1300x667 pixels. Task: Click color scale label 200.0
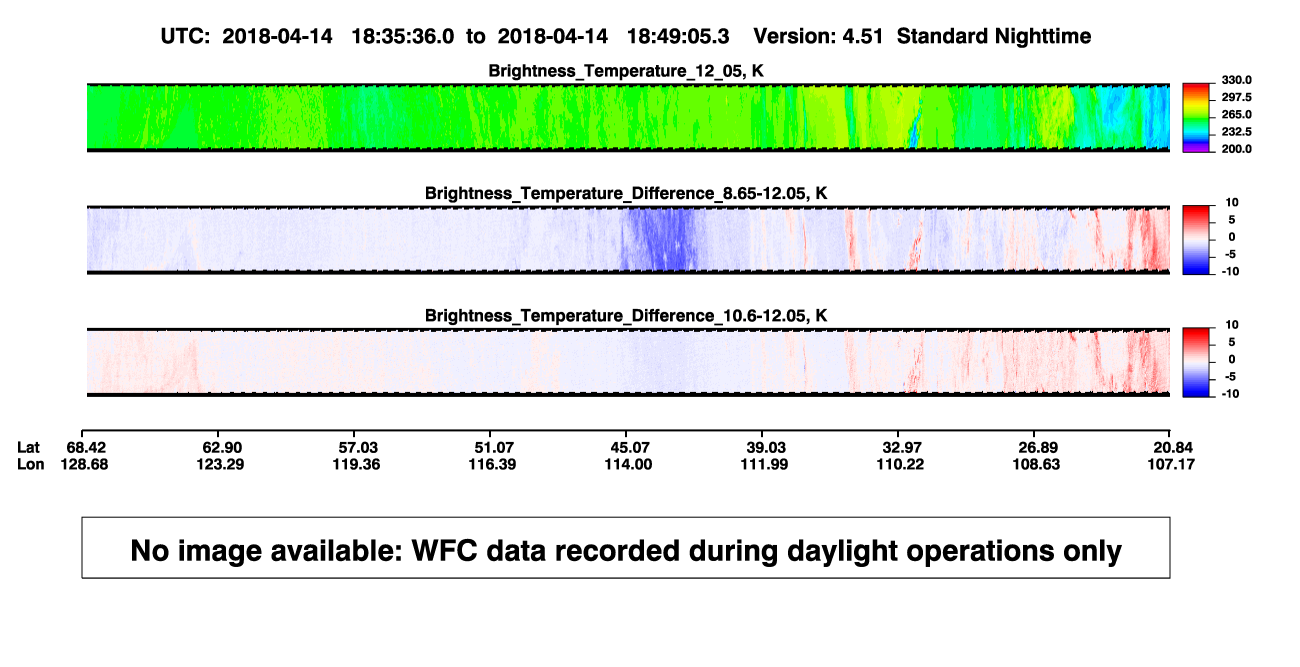[x=1238, y=148]
